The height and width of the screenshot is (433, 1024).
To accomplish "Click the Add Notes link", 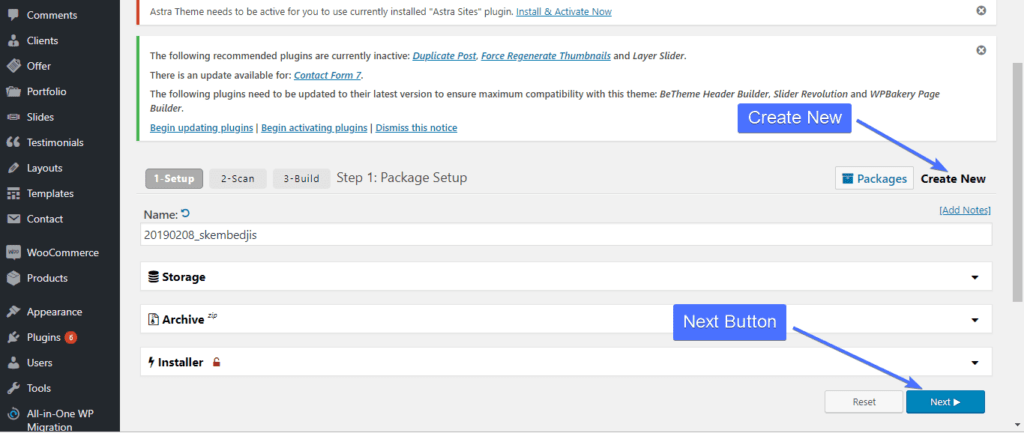I will coord(965,211).
